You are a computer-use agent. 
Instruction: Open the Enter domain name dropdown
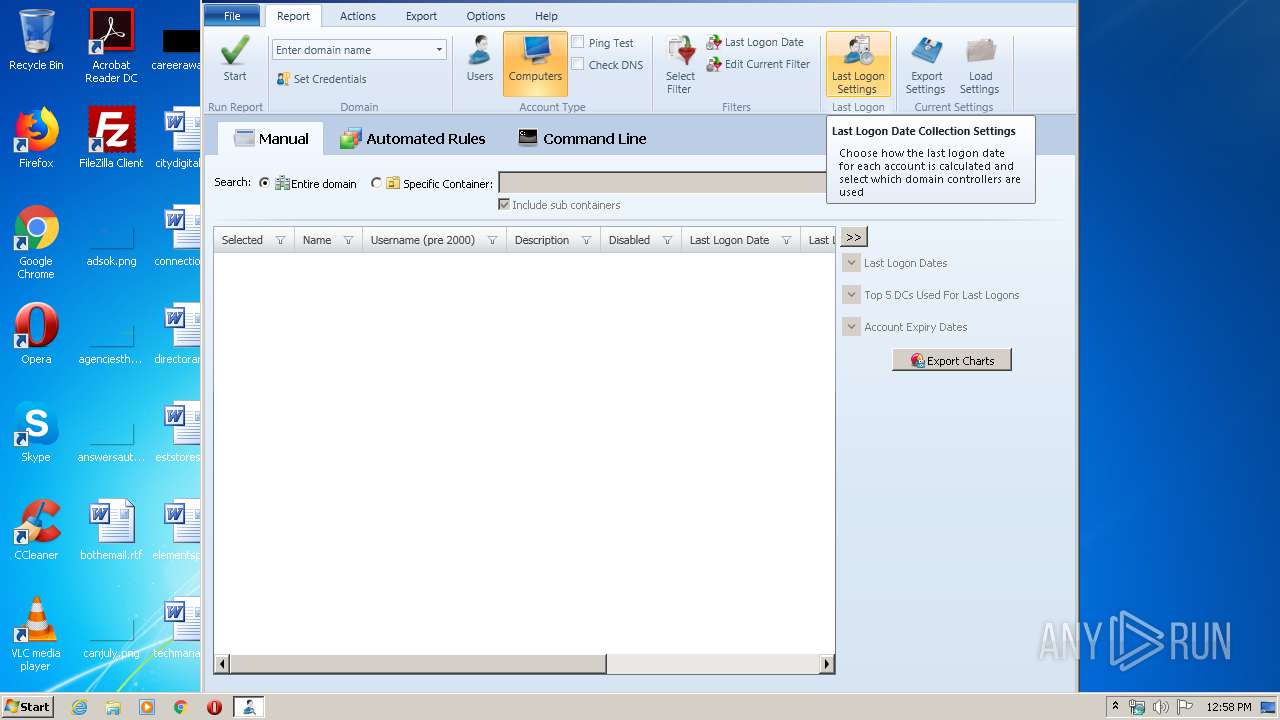[x=439, y=50]
